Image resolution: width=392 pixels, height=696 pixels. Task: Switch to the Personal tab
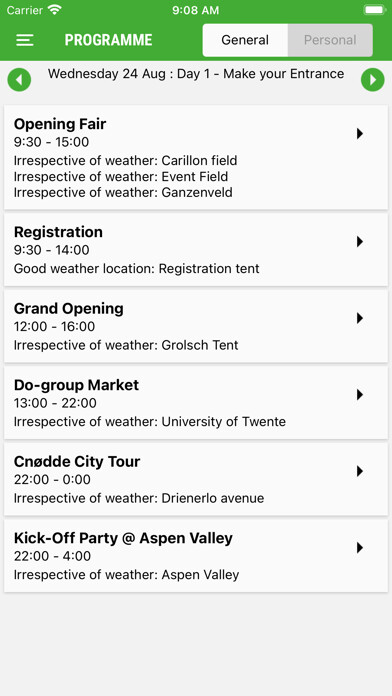pos(330,40)
